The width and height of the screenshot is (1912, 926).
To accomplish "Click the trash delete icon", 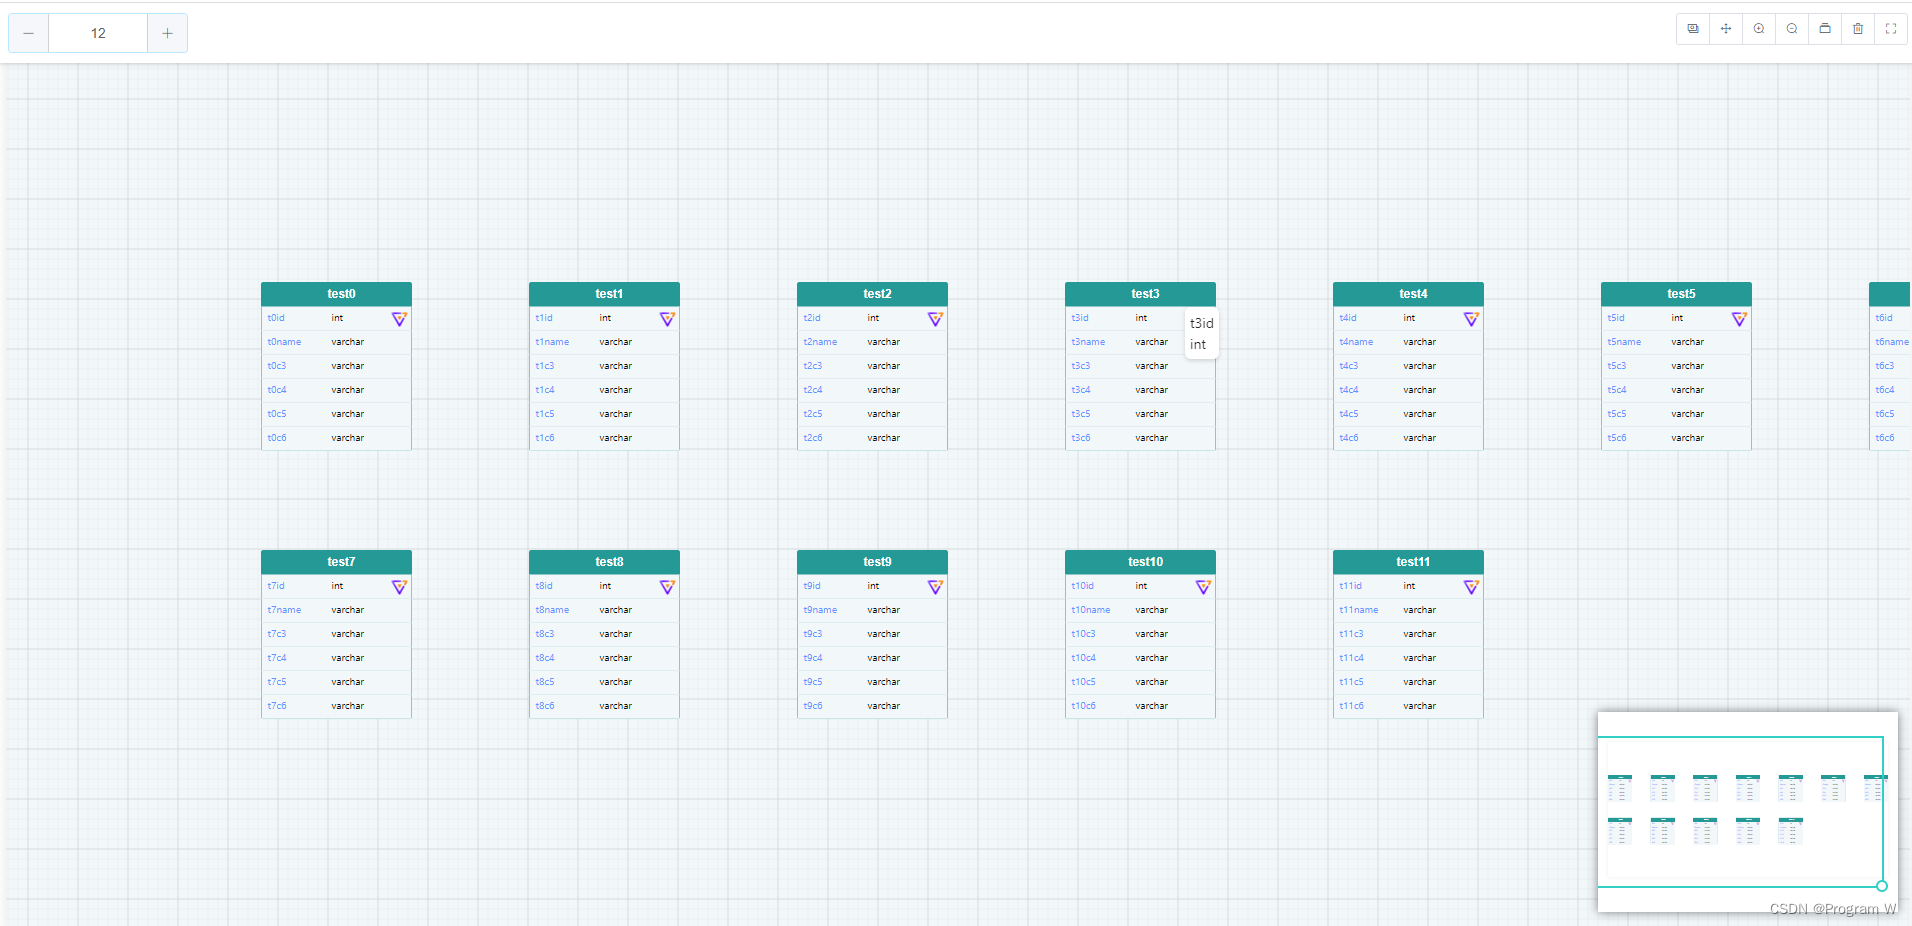I will pyautogui.click(x=1858, y=29).
